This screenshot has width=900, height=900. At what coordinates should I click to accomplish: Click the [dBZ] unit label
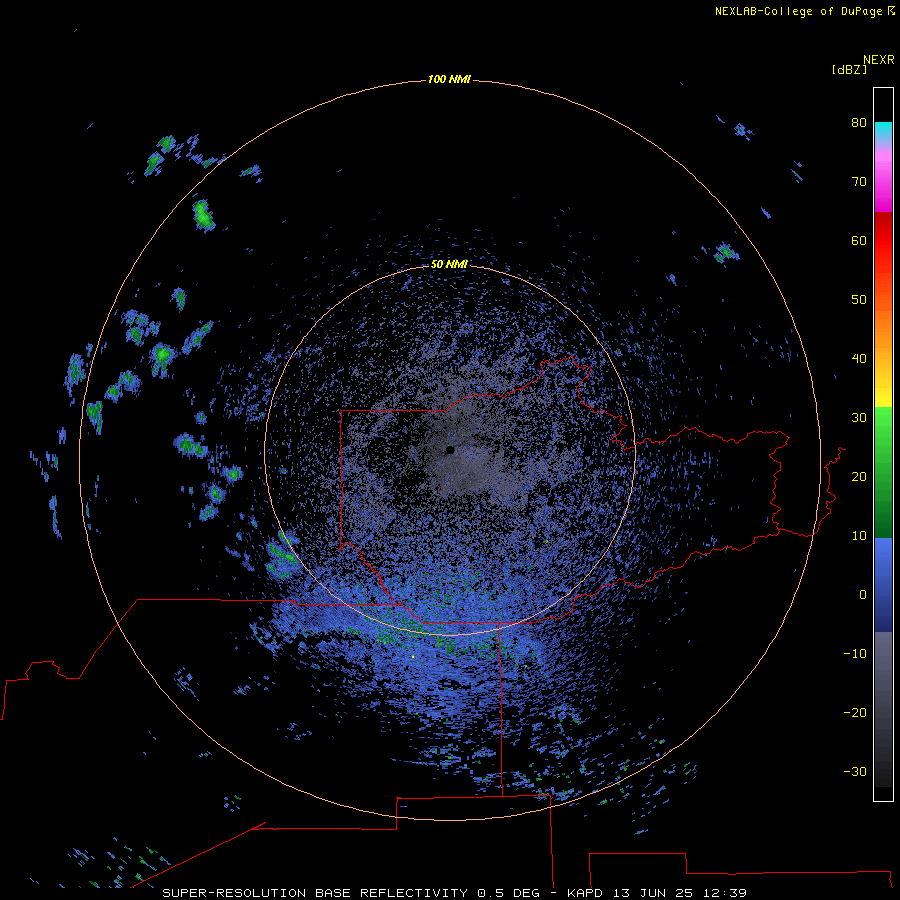tap(849, 70)
